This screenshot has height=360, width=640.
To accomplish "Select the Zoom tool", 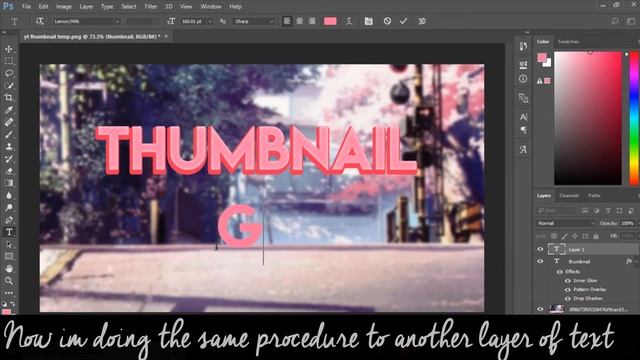I will click(x=9, y=281).
